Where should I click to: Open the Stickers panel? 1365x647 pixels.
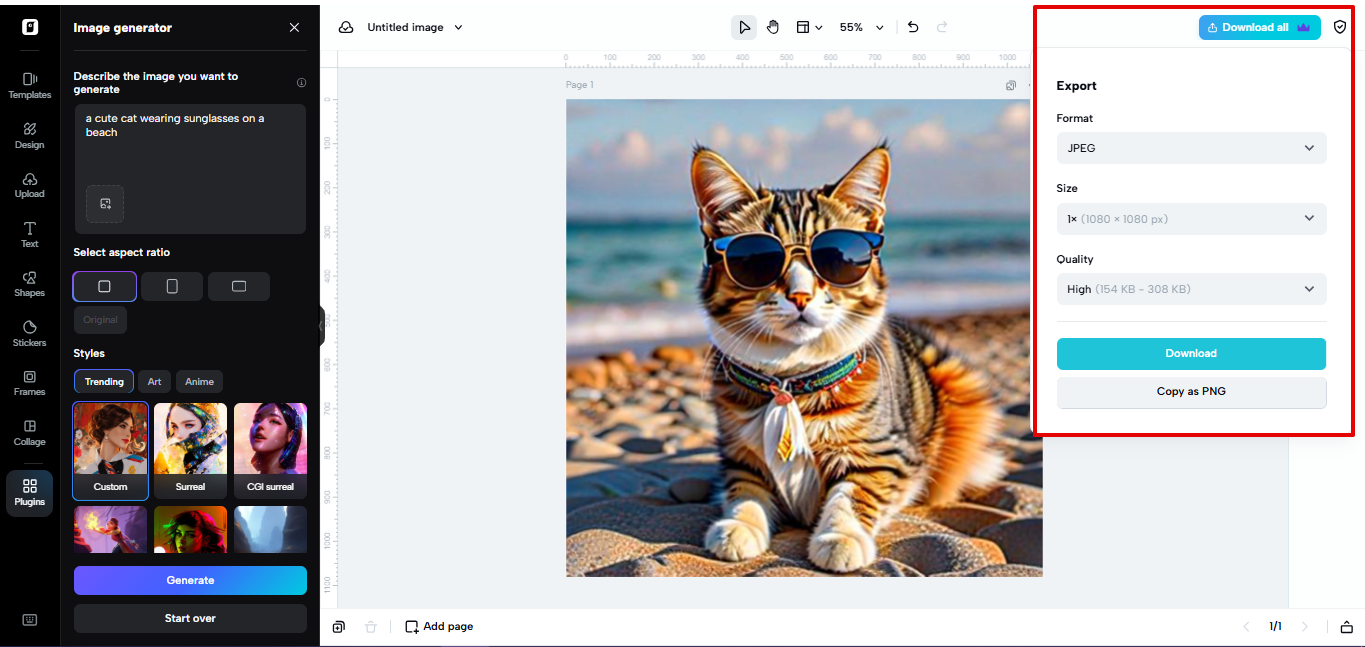(x=29, y=333)
